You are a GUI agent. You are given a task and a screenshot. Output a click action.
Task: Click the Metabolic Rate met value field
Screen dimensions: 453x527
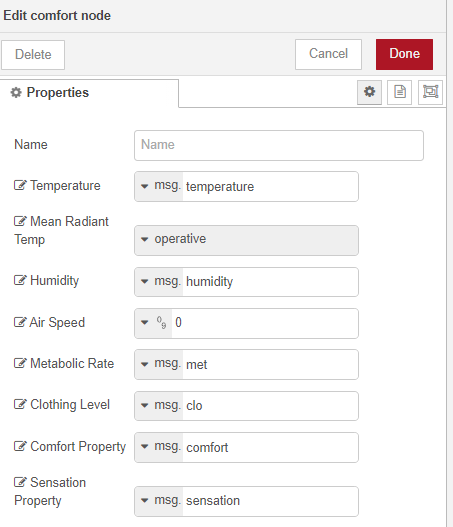click(x=270, y=364)
